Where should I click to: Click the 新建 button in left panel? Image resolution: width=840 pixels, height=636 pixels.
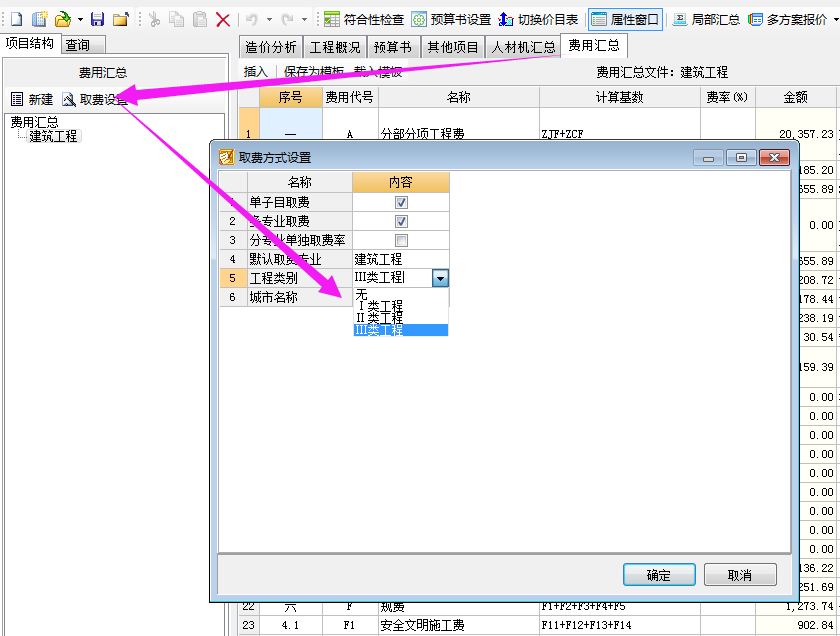pos(32,99)
